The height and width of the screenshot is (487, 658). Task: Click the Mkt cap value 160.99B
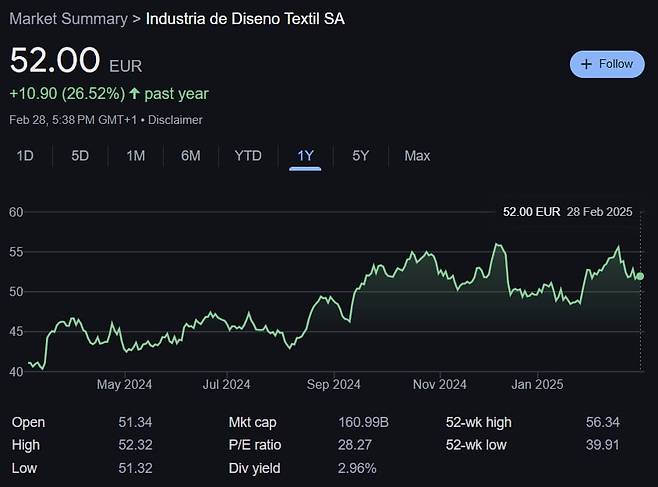tap(363, 423)
